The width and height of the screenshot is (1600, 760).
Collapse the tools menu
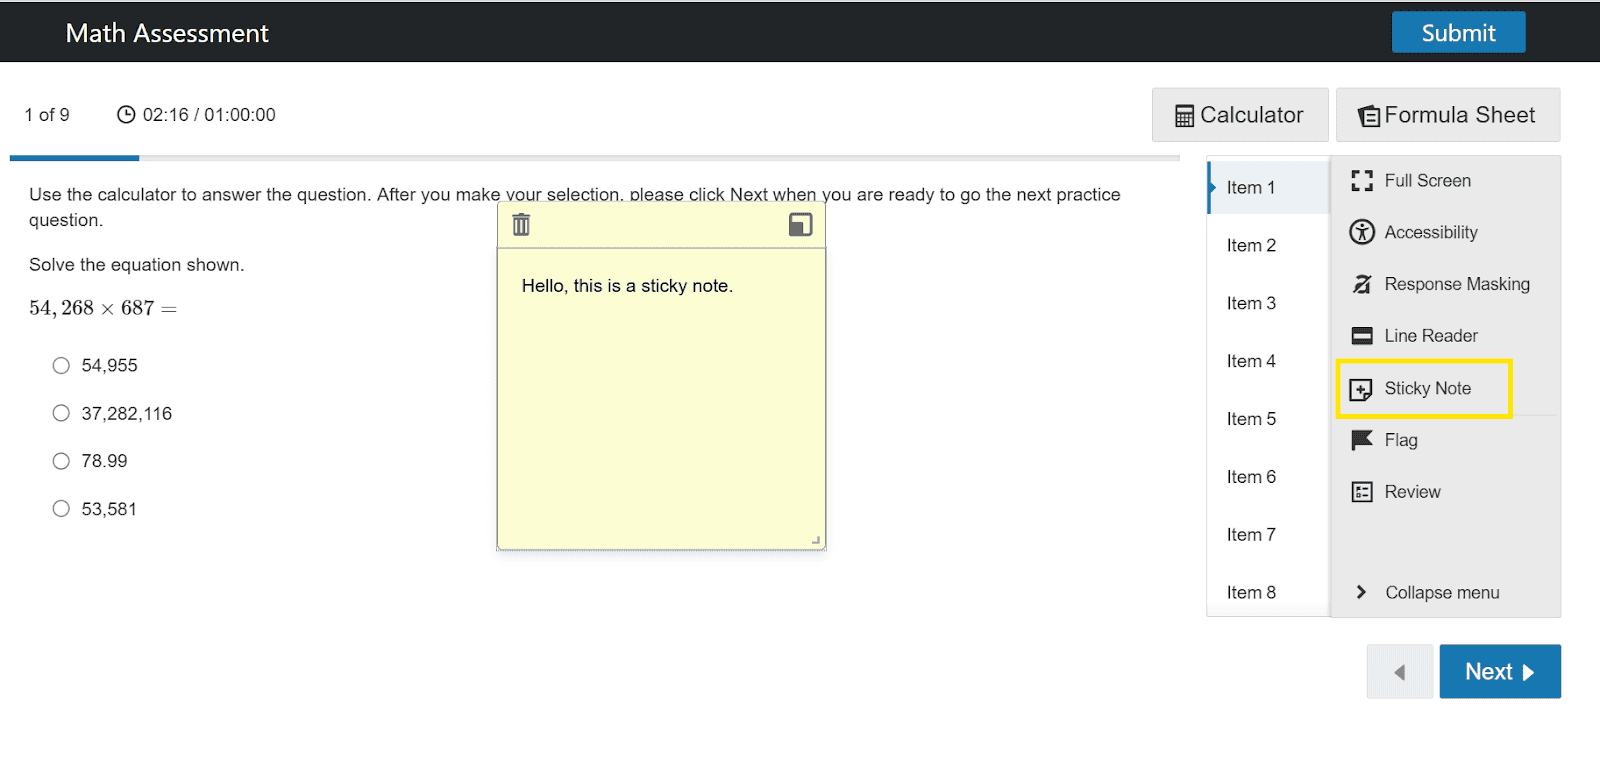tap(1440, 593)
